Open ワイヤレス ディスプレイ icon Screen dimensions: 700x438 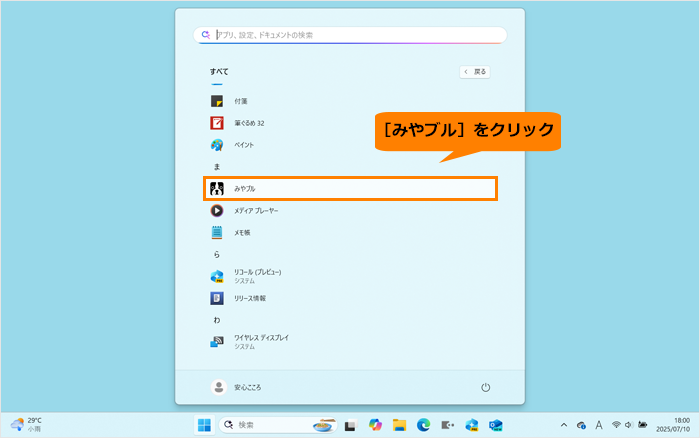click(x=217, y=342)
